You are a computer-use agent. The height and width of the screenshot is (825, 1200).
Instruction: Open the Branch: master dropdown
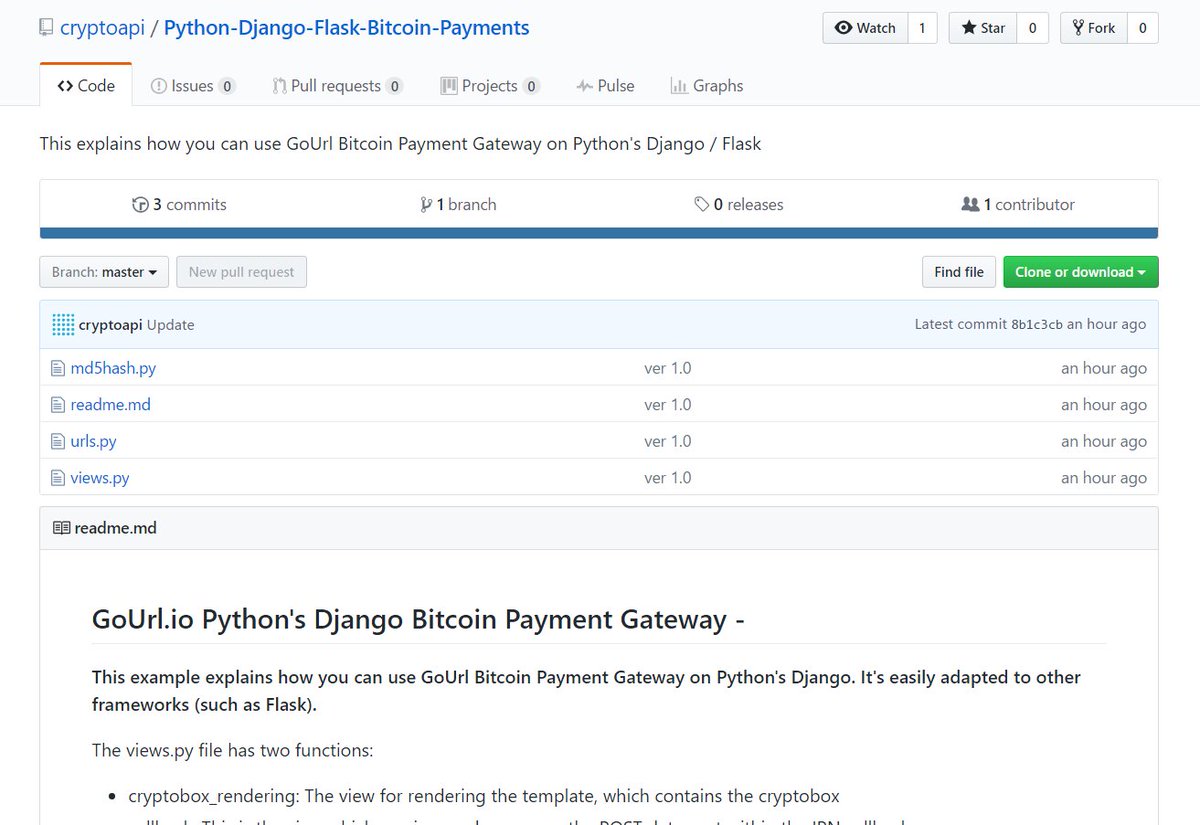[104, 272]
